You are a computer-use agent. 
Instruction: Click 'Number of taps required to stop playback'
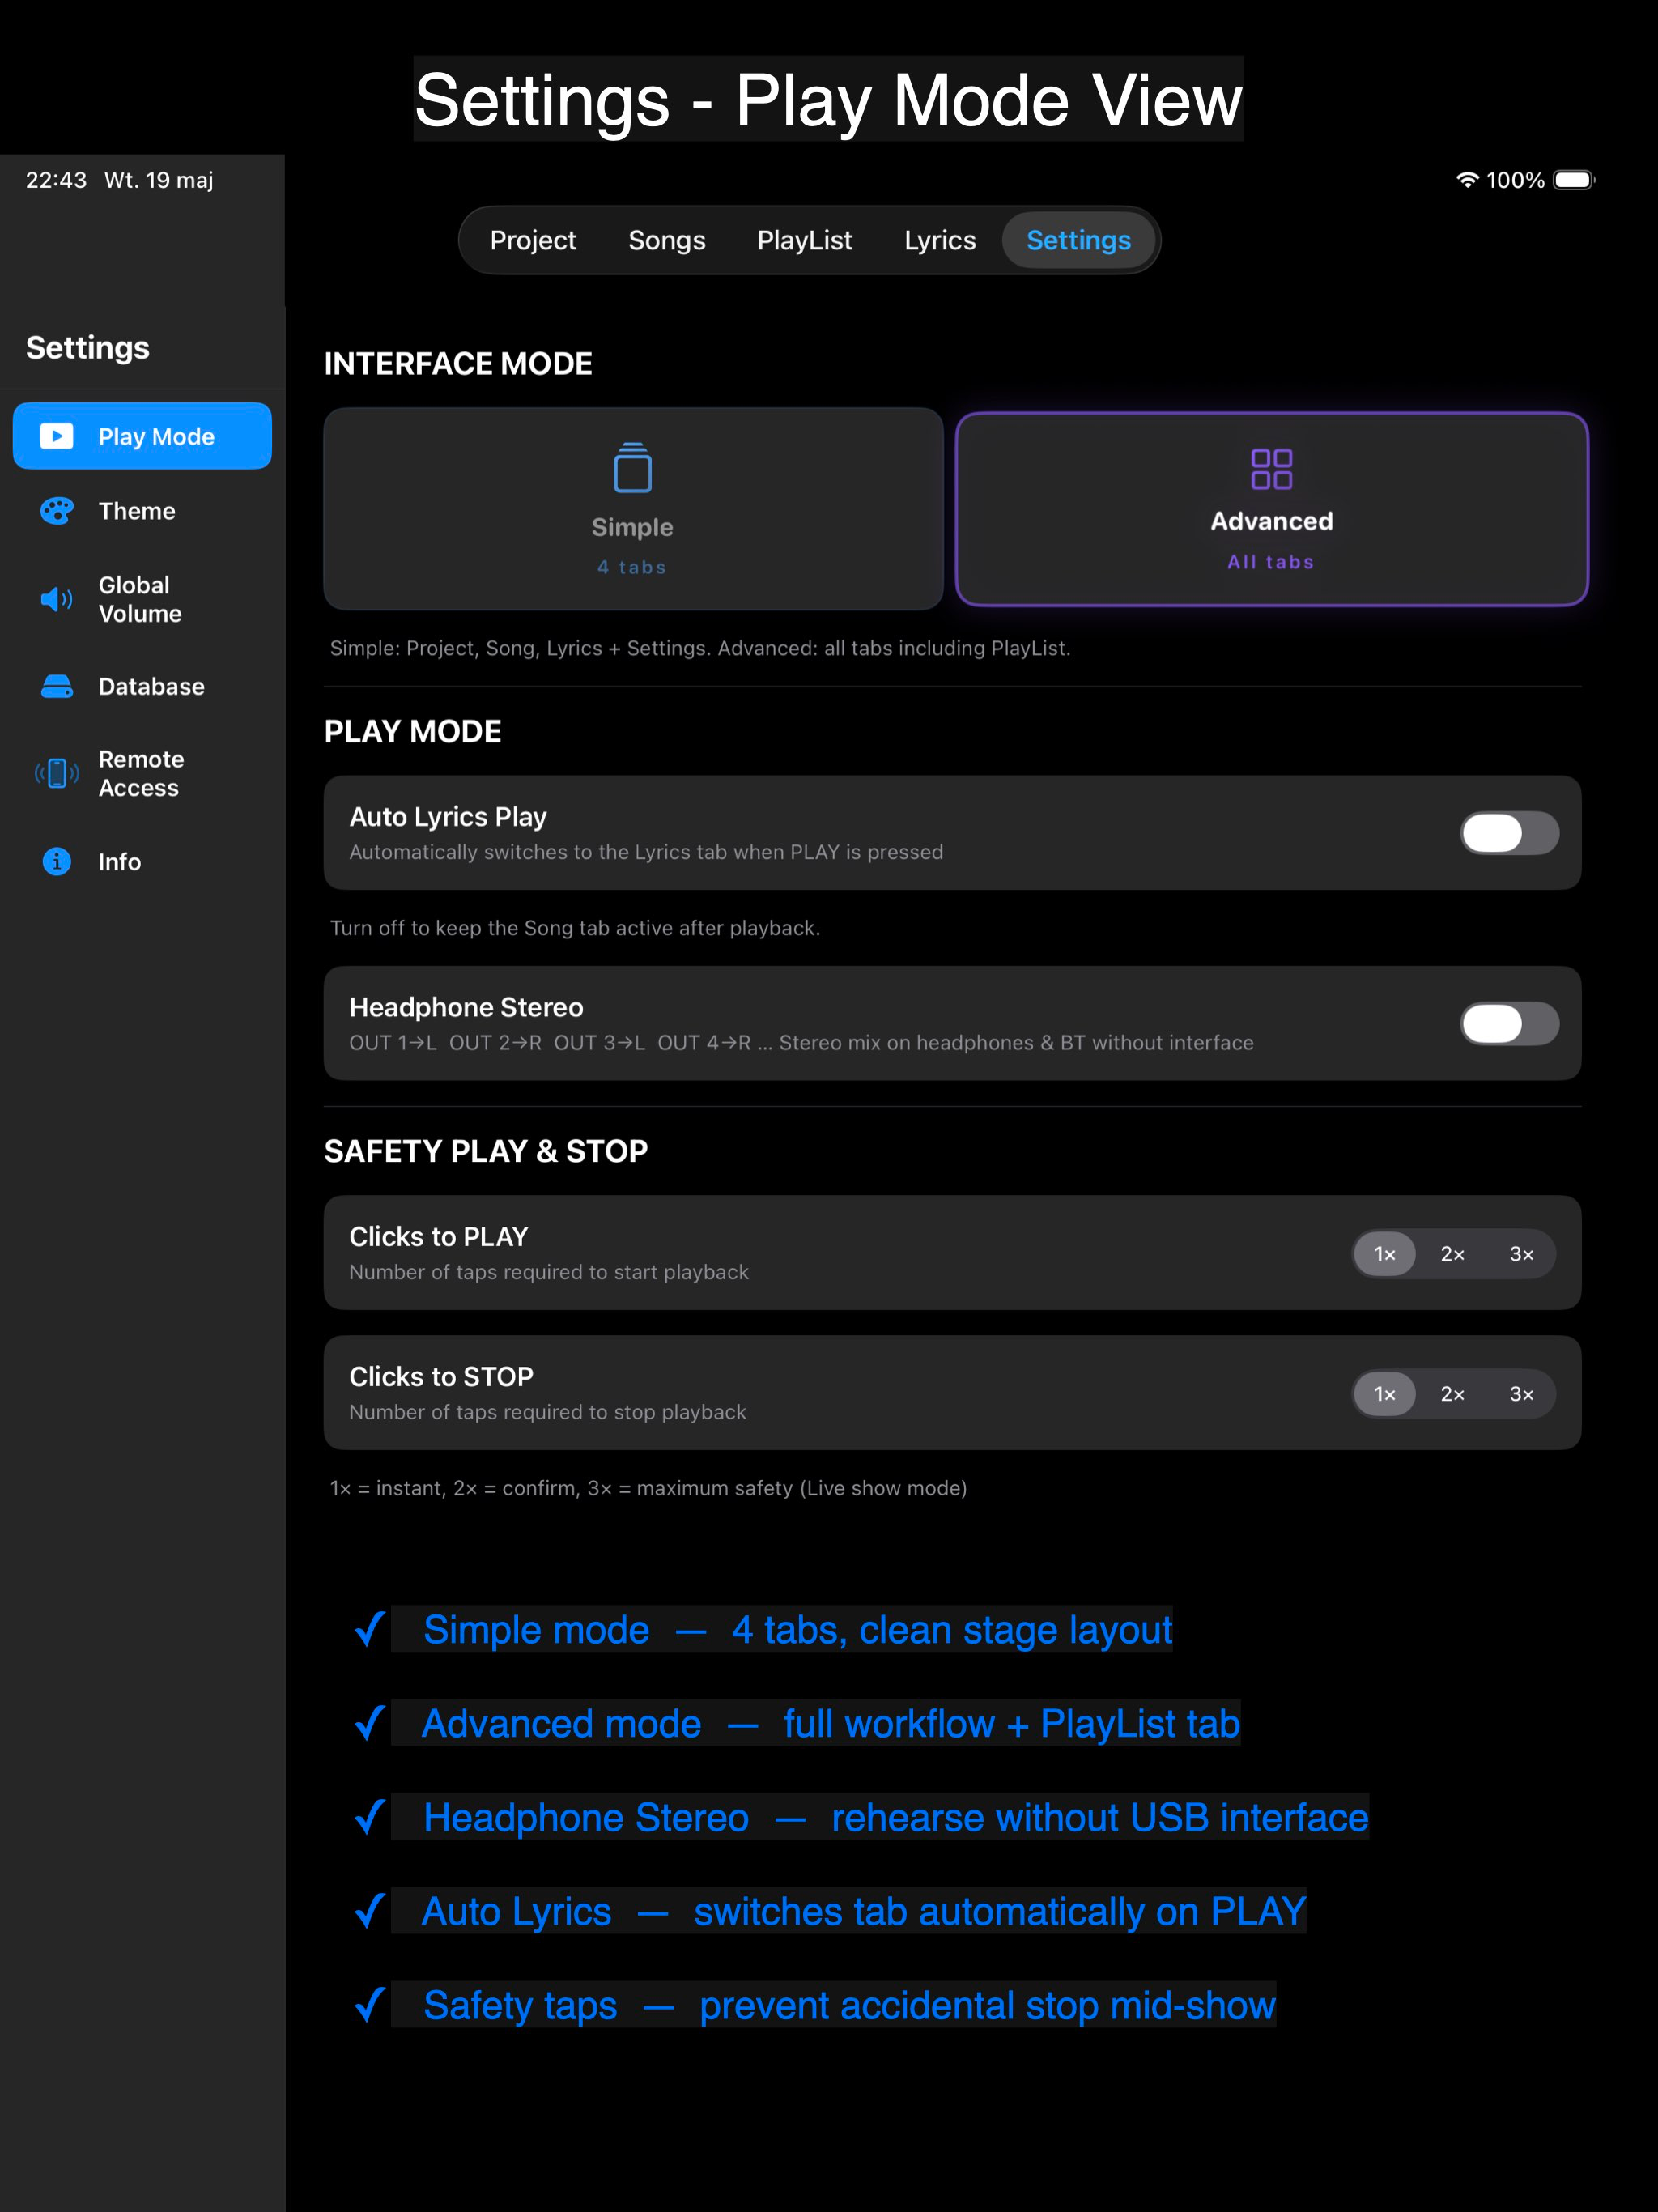[547, 1412]
